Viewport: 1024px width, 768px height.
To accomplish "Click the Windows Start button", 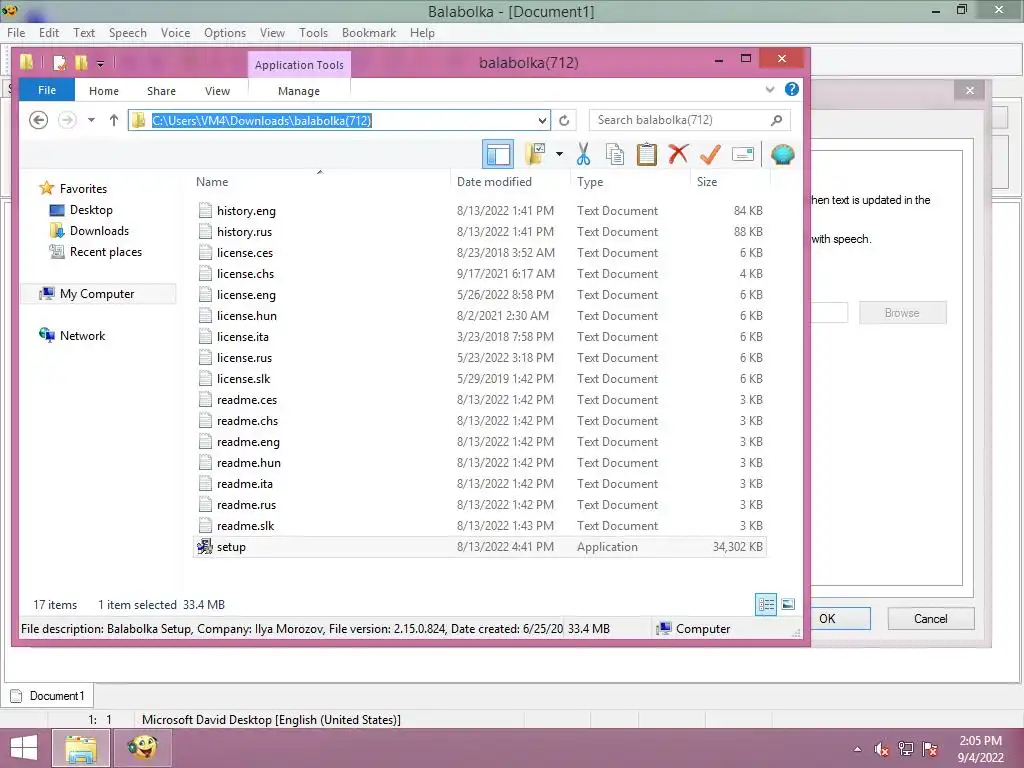I will [24, 748].
